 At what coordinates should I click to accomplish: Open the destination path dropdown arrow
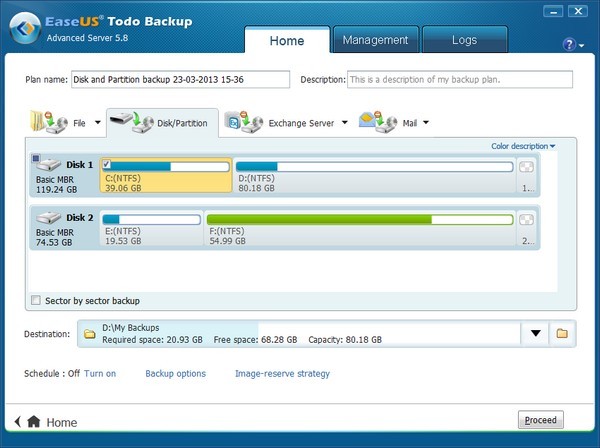pyautogui.click(x=537, y=333)
